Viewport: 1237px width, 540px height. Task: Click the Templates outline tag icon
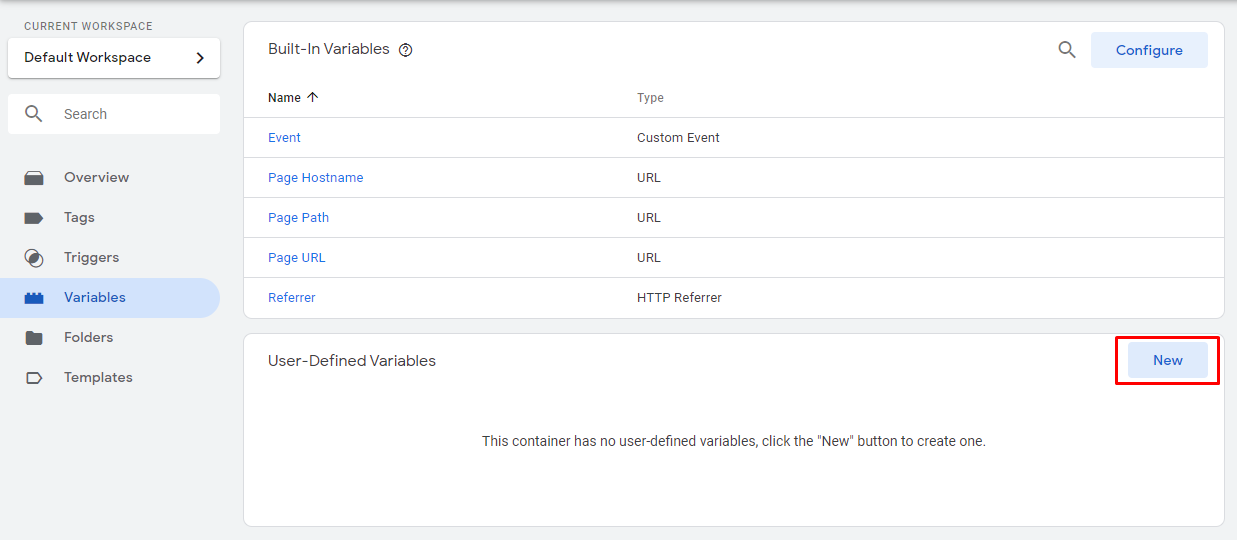point(34,378)
